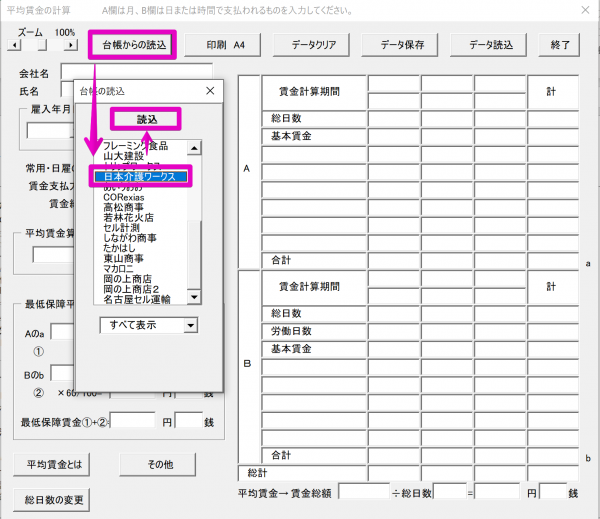Increase zoom with right arrow
This screenshot has height=519, width=600.
pos(71,45)
